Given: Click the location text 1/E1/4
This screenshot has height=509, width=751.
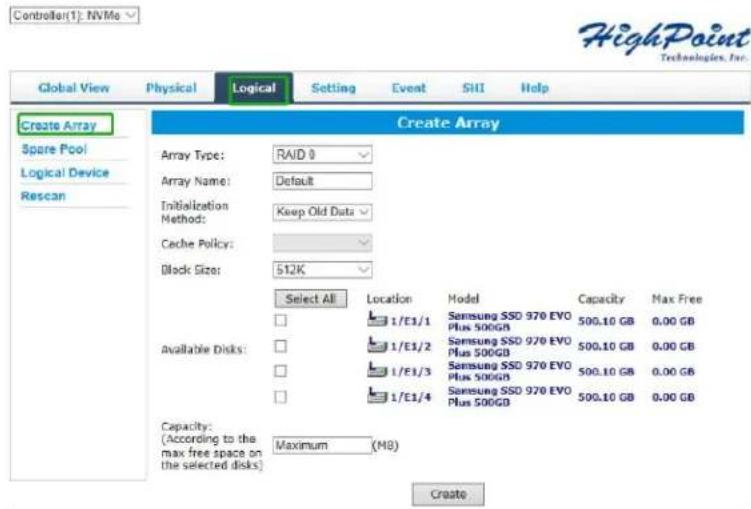Looking at the screenshot, I should tap(410, 397).
